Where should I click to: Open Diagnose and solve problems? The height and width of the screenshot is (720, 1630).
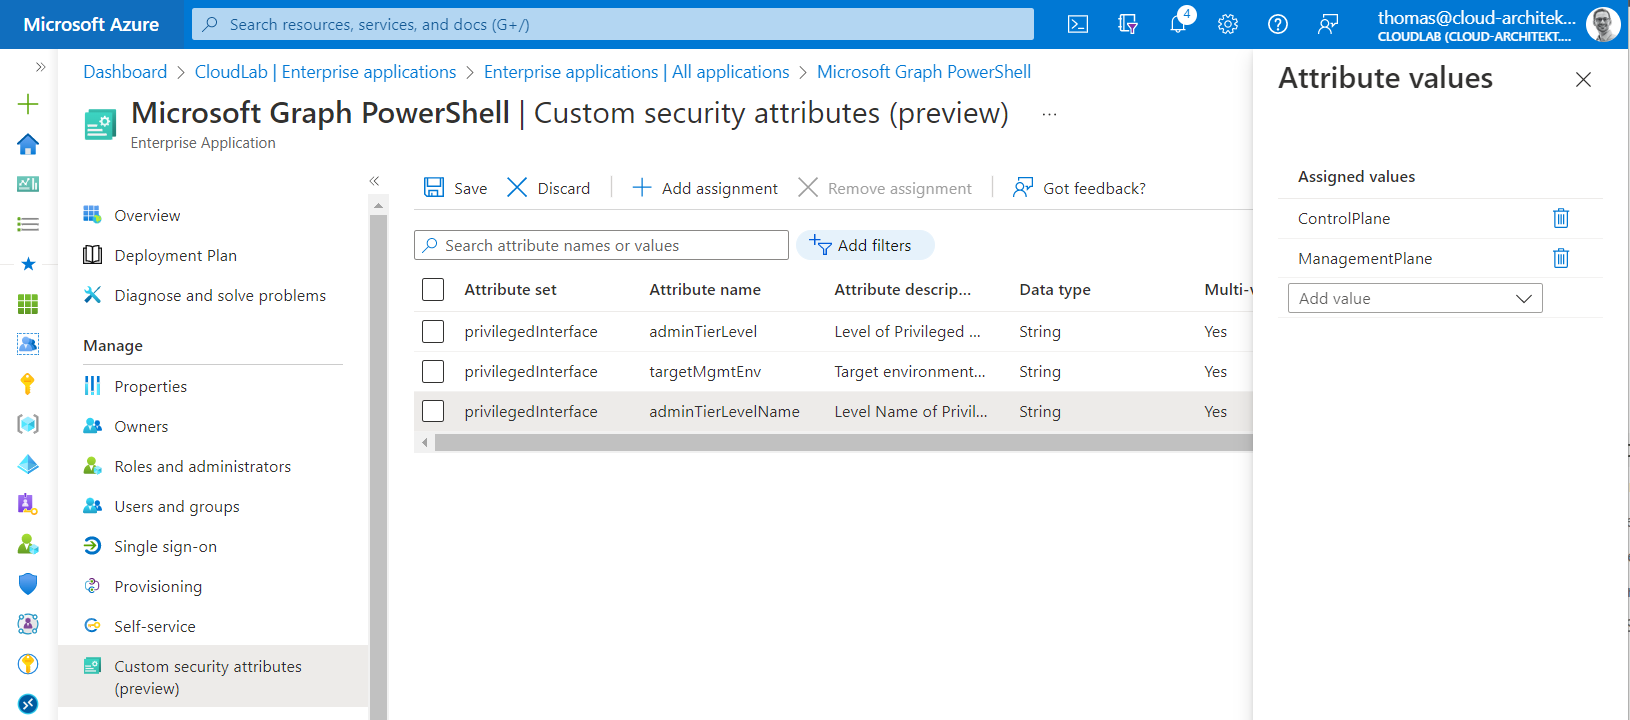pyautogui.click(x=220, y=295)
